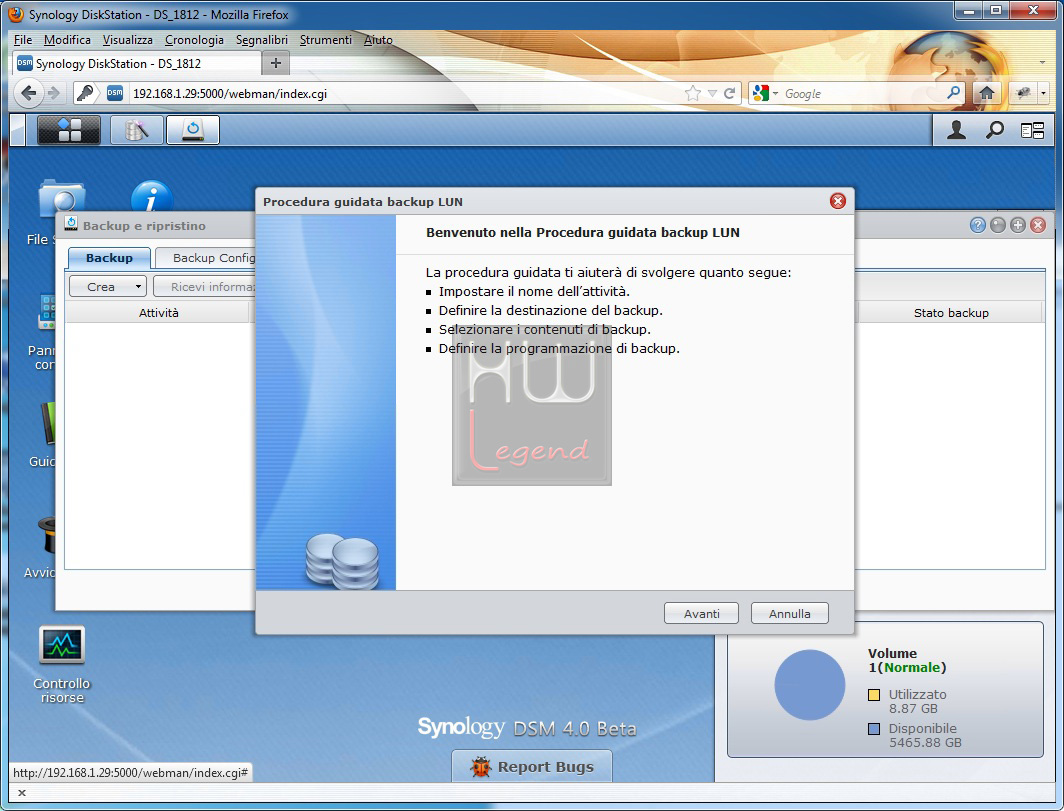
Task: Open the Strumenti menu
Action: [326, 40]
